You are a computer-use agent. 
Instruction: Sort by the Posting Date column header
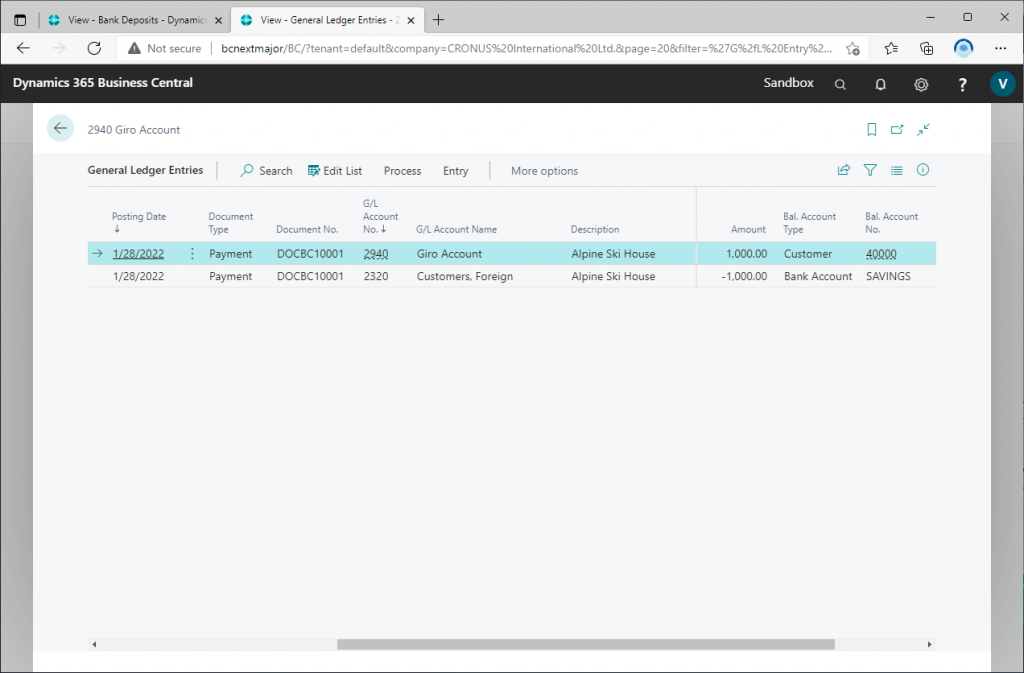(138, 222)
